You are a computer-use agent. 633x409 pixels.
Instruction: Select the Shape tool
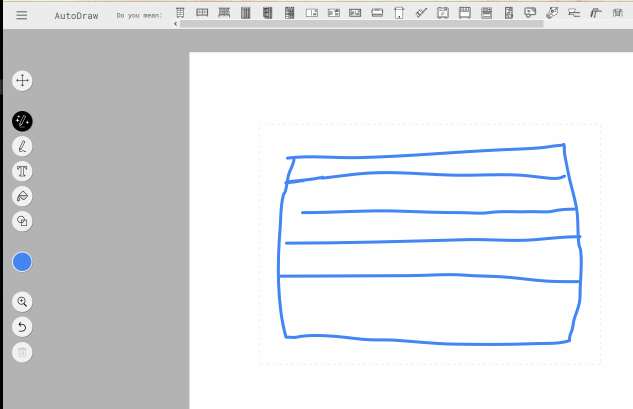click(22, 221)
